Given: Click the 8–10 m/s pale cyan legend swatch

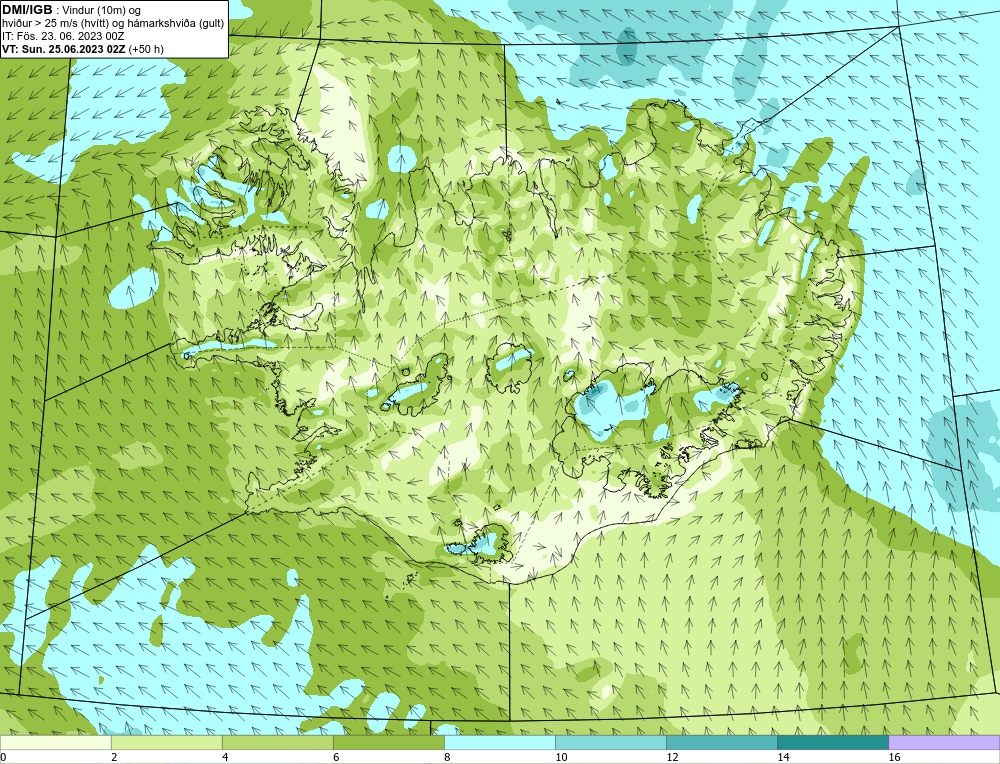Looking at the screenshot, I should click(x=499, y=742).
